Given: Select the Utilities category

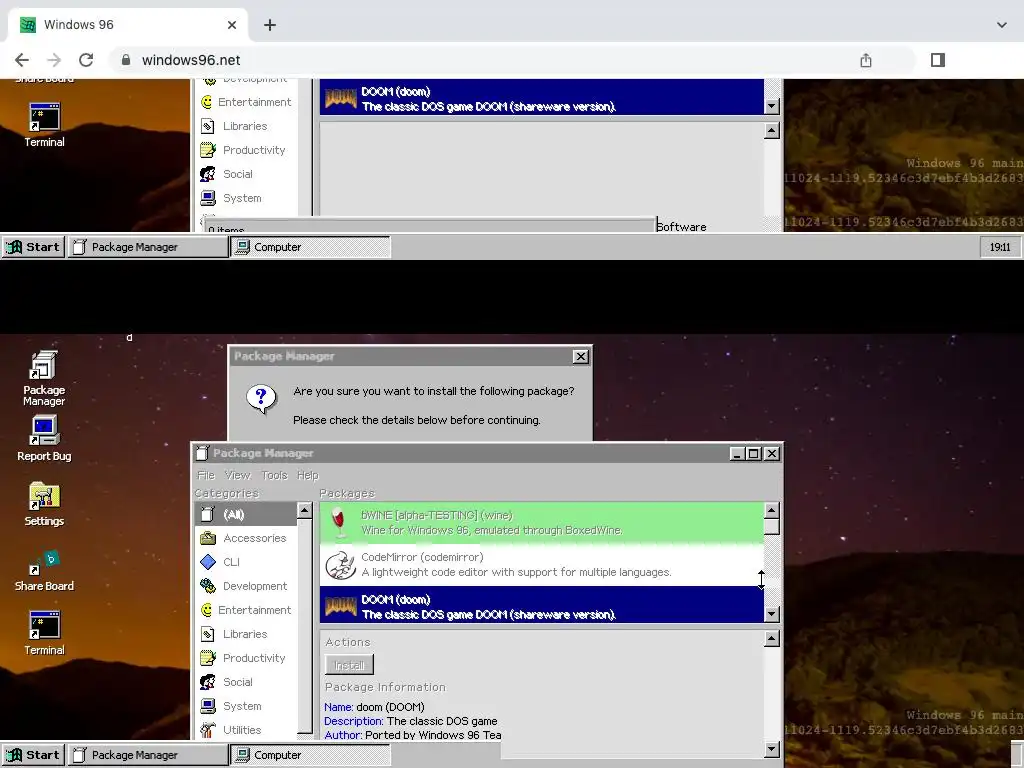Looking at the screenshot, I should pos(246,730).
